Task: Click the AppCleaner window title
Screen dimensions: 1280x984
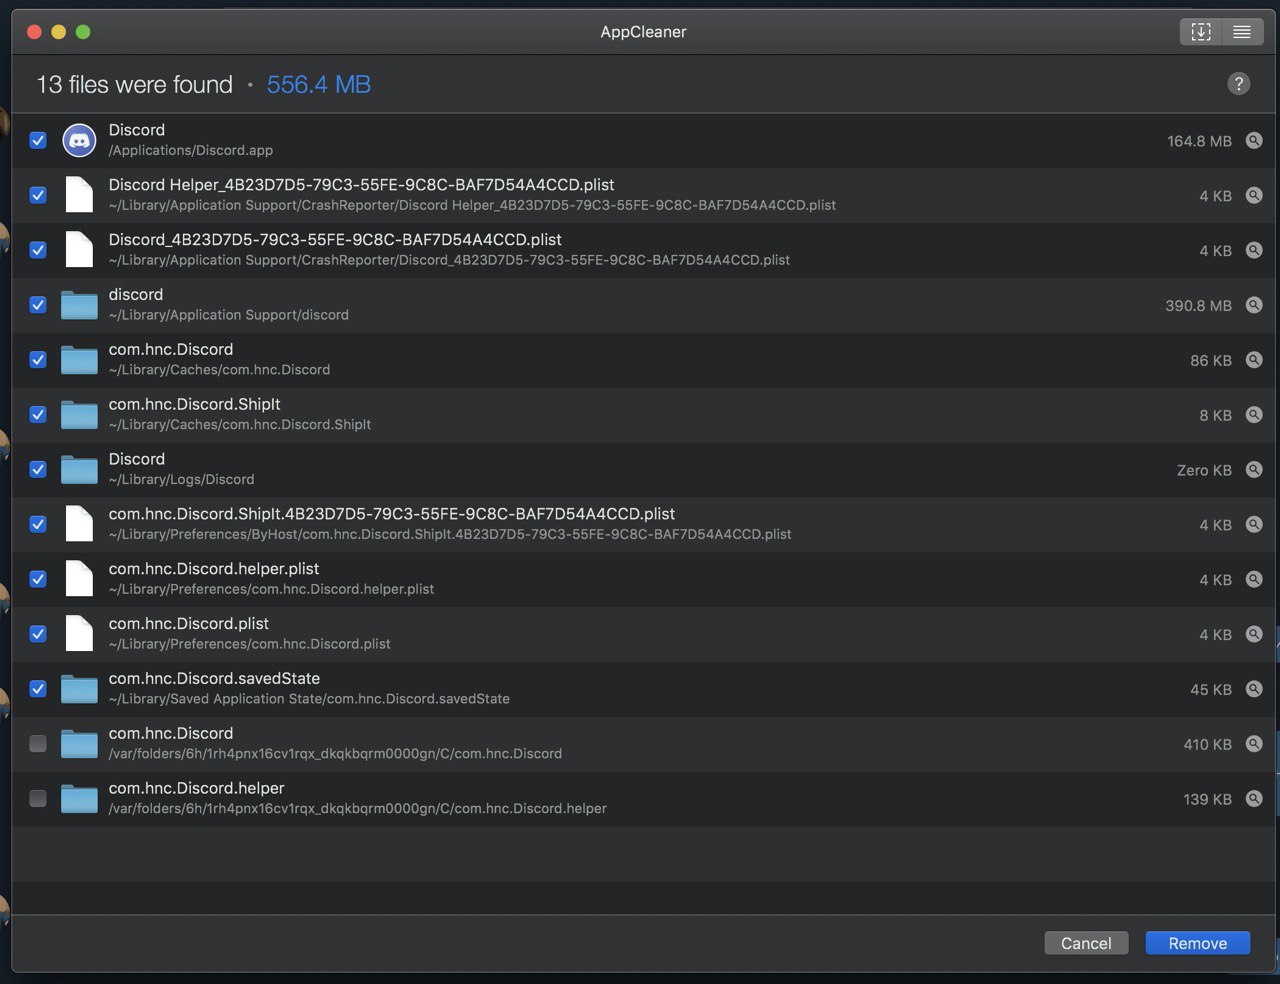Action: [643, 32]
